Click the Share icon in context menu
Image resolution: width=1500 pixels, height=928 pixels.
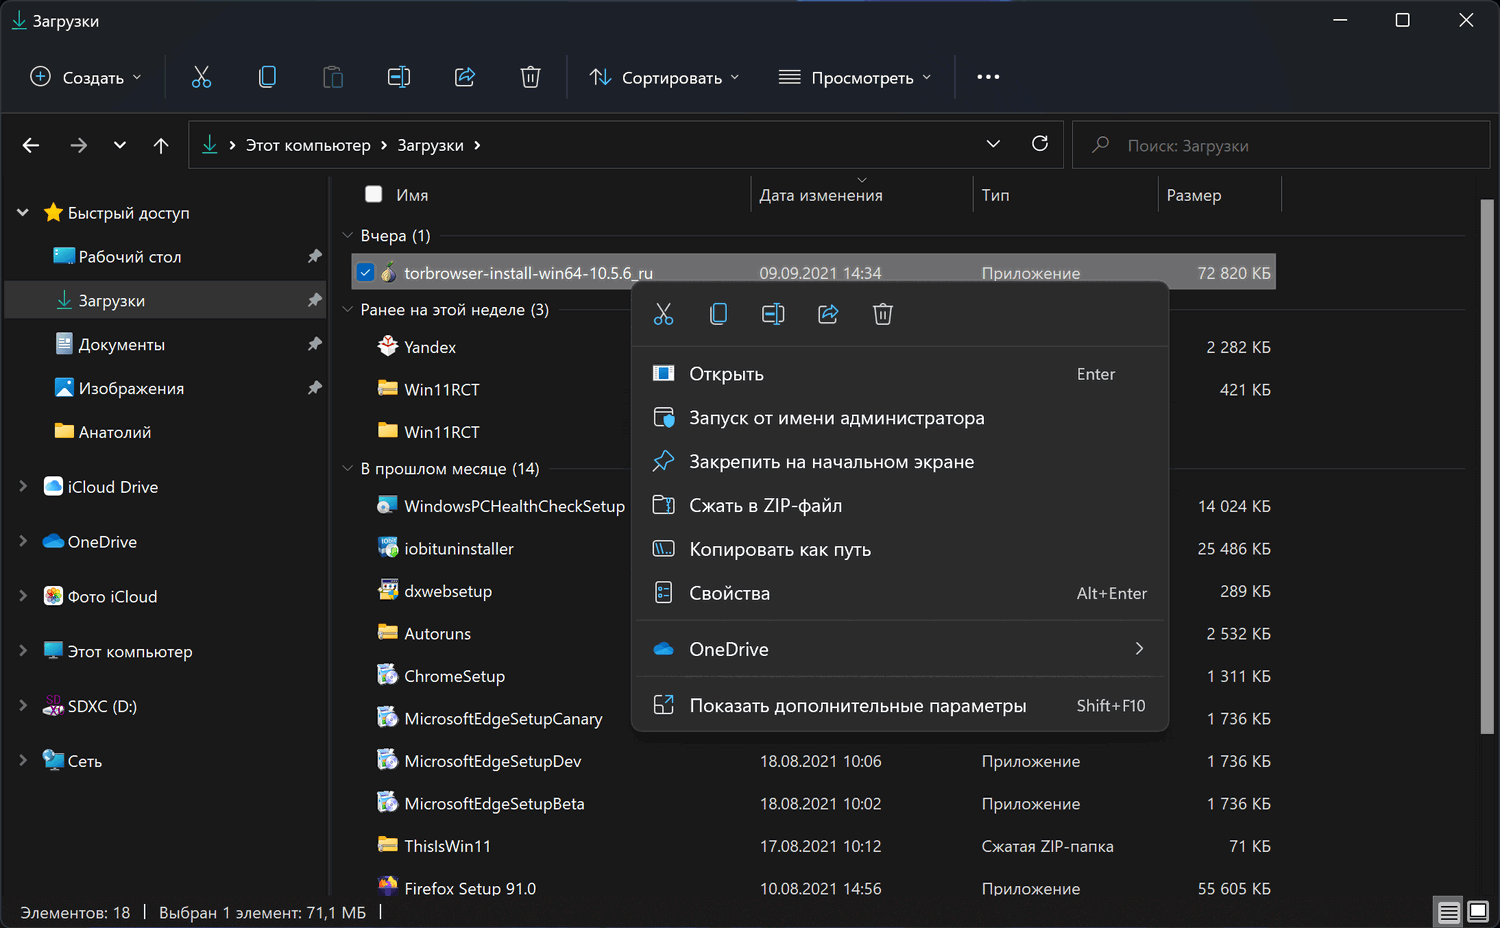[x=828, y=314]
